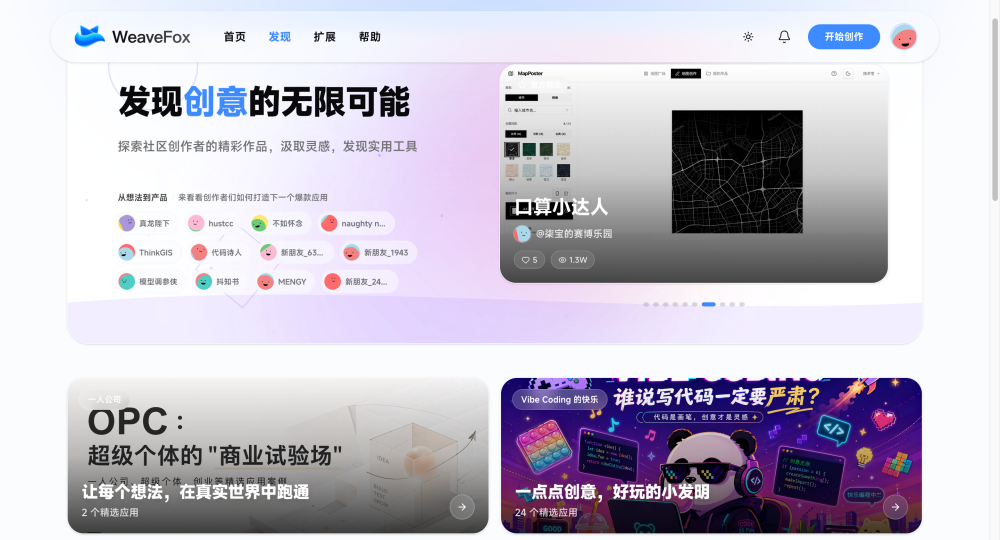Jump to the rightmost carousel dot
Viewport: 1000px width, 540px height.
tap(742, 304)
